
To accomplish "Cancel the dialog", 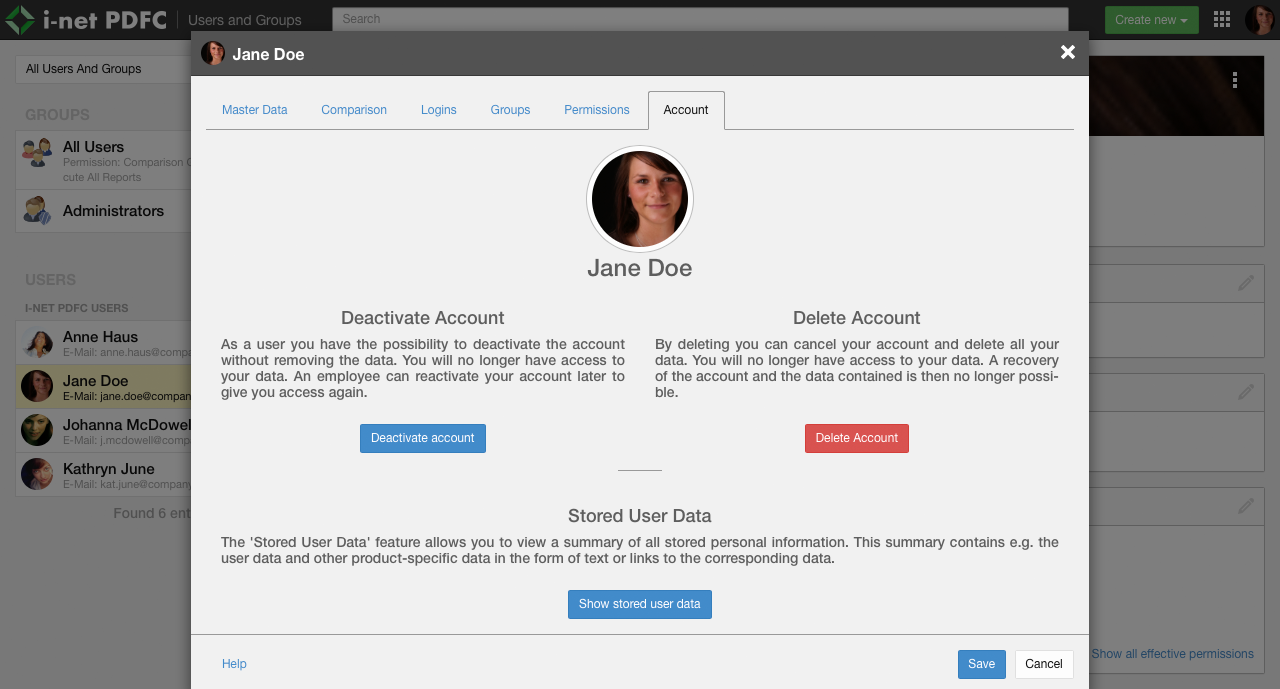I will tap(1044, 664).
